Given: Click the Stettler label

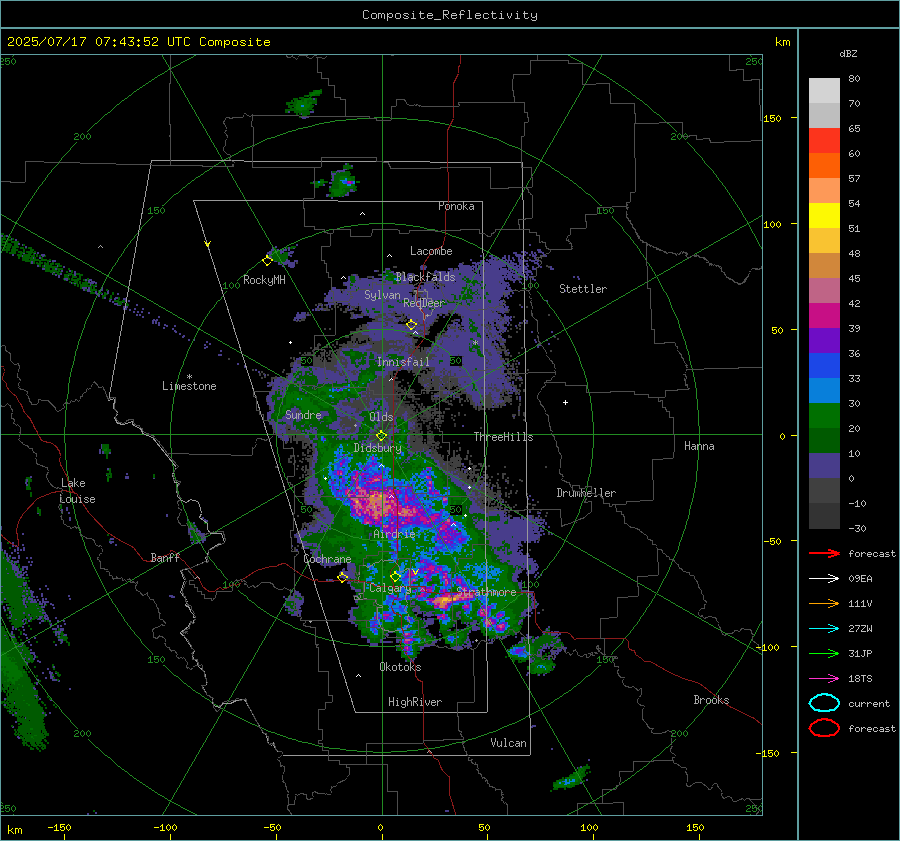Looking at the screenshot, I should [583, 289].
